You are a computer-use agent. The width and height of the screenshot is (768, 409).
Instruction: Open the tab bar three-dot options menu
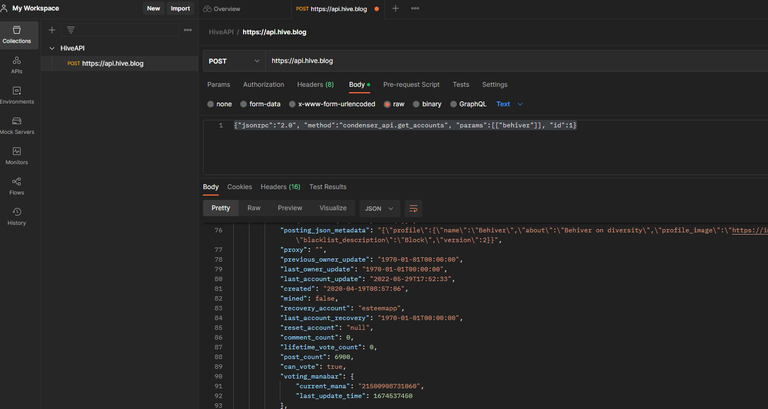[x=415, y=8]
